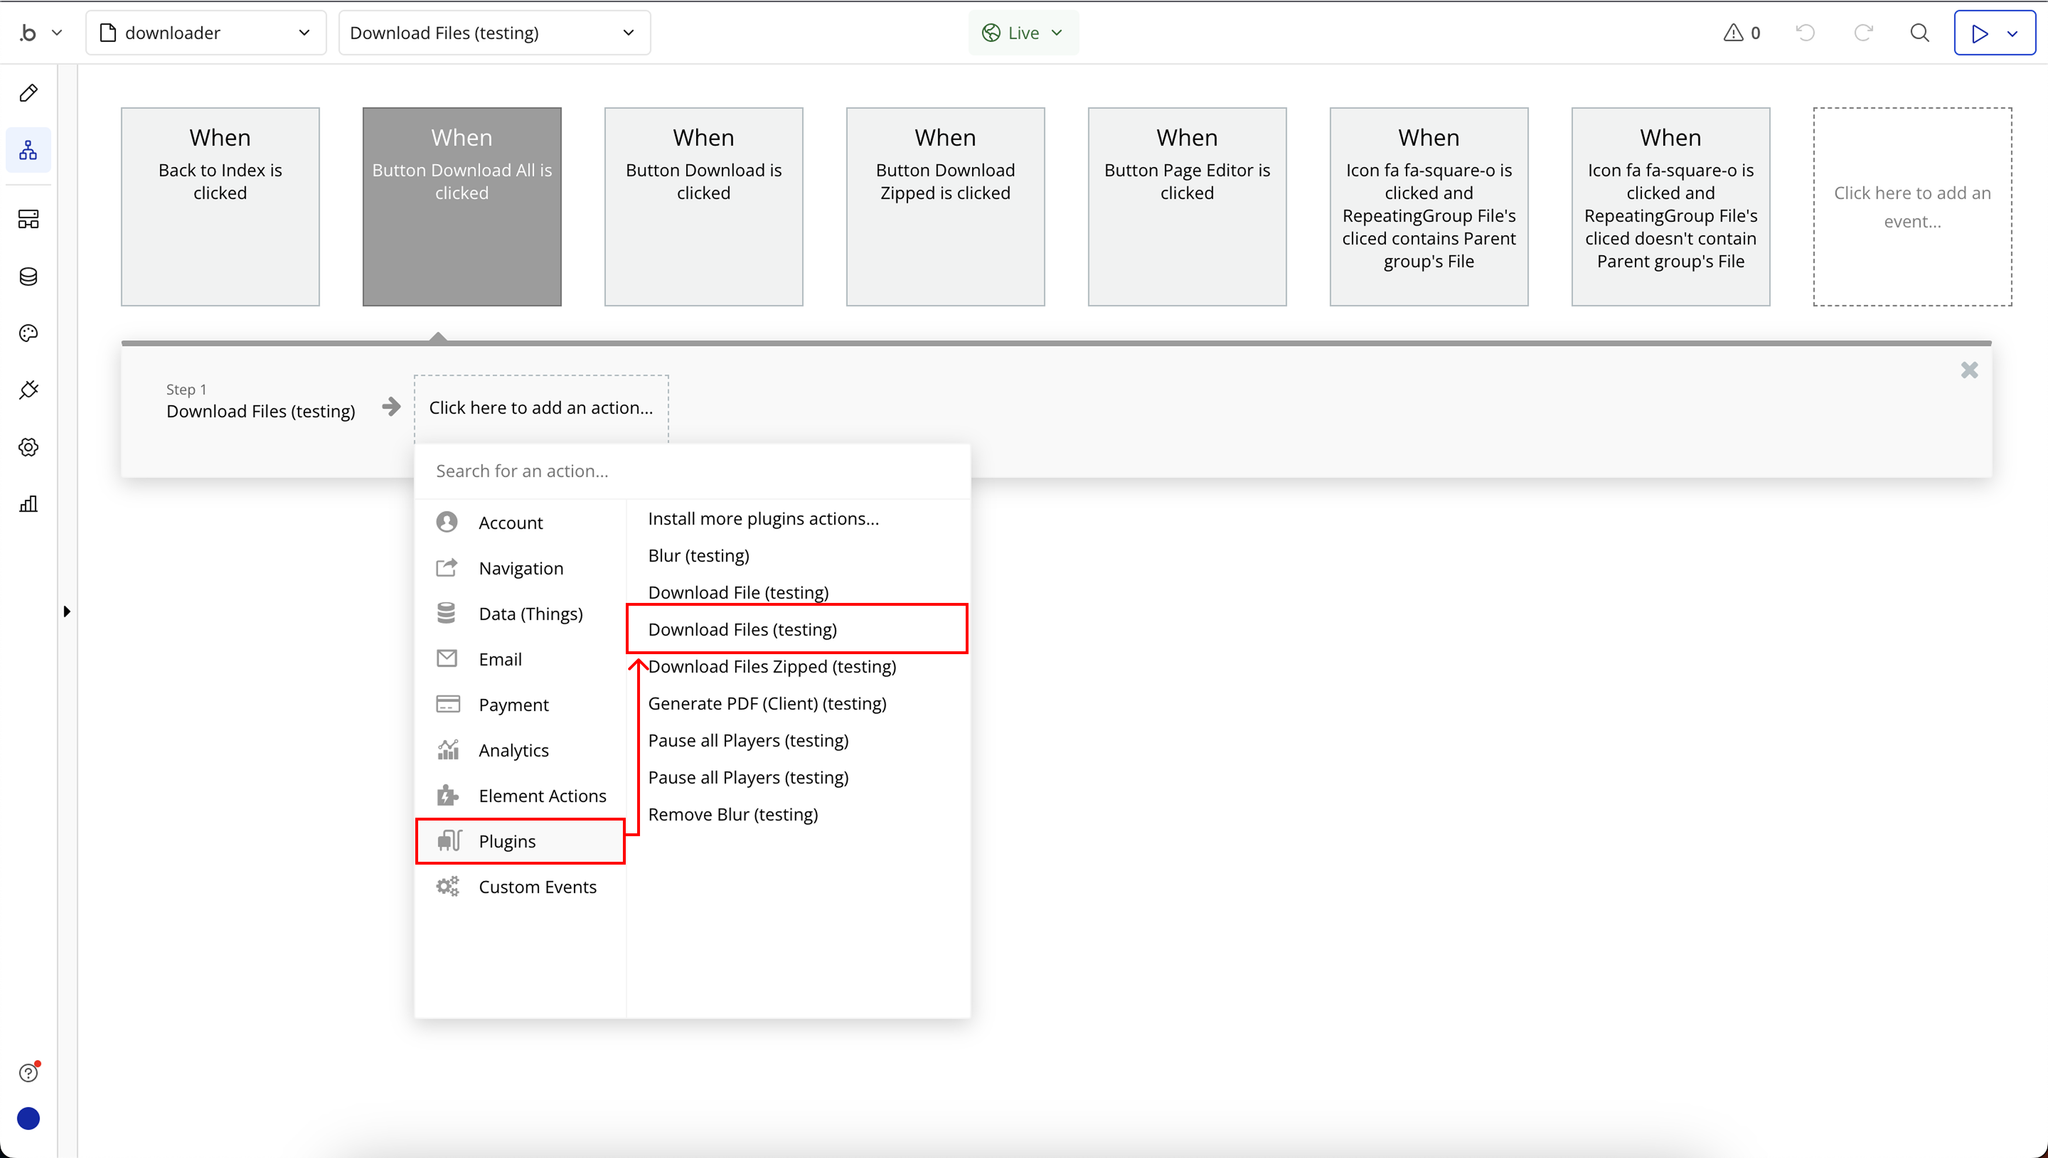Expand the Live version dropdown
This screenshot has height=1158, width=2048.
[x=1023, y=33]
